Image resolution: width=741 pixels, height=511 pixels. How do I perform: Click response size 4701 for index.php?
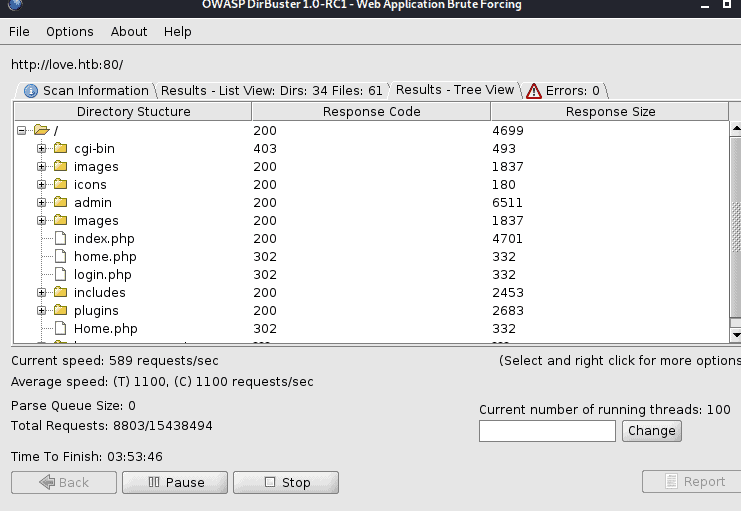click(507, 238)
